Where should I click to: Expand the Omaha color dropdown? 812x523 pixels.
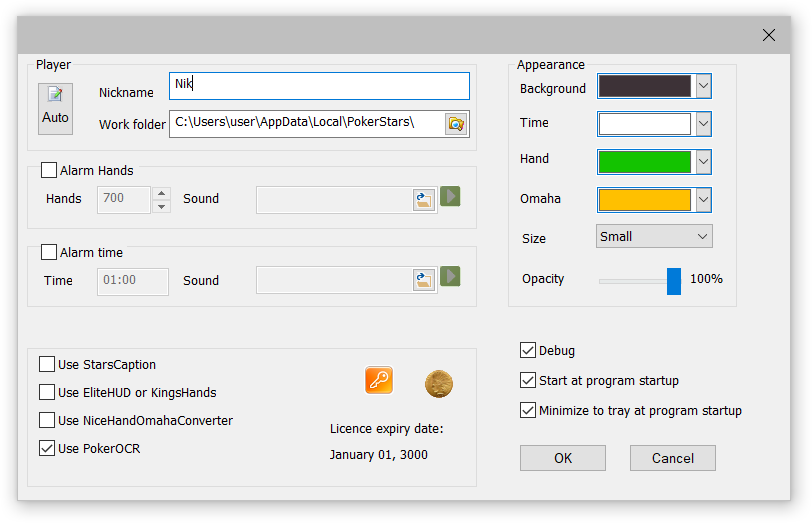[703, 200]
